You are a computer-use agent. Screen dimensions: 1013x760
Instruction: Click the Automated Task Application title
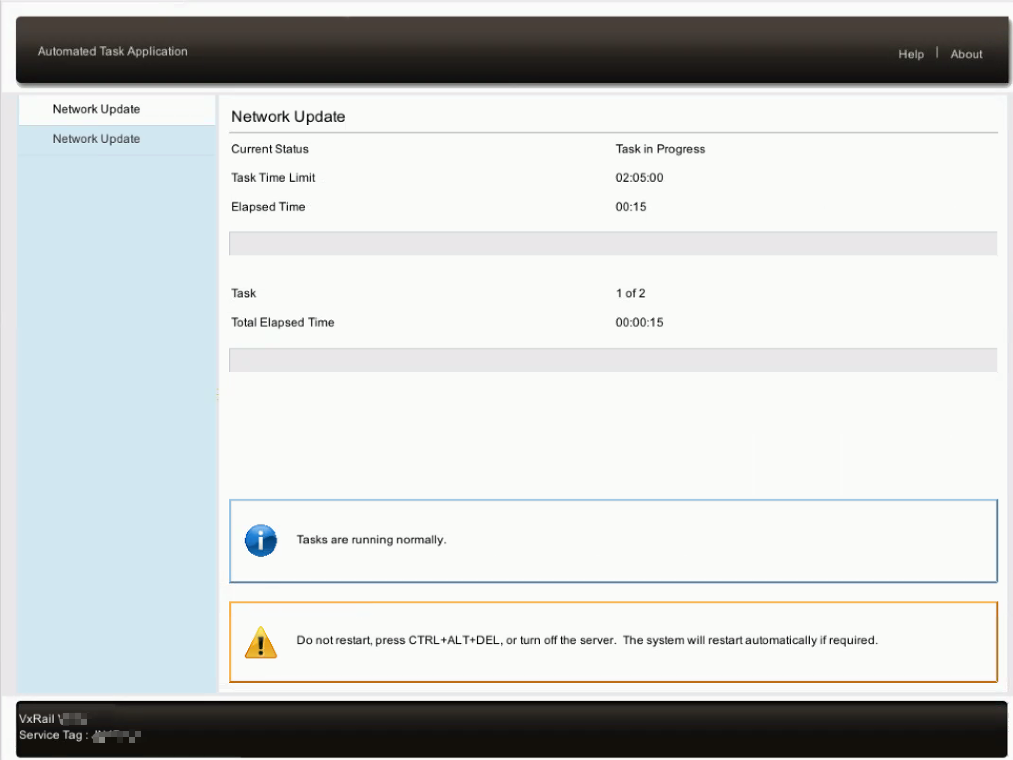[112, 51]
